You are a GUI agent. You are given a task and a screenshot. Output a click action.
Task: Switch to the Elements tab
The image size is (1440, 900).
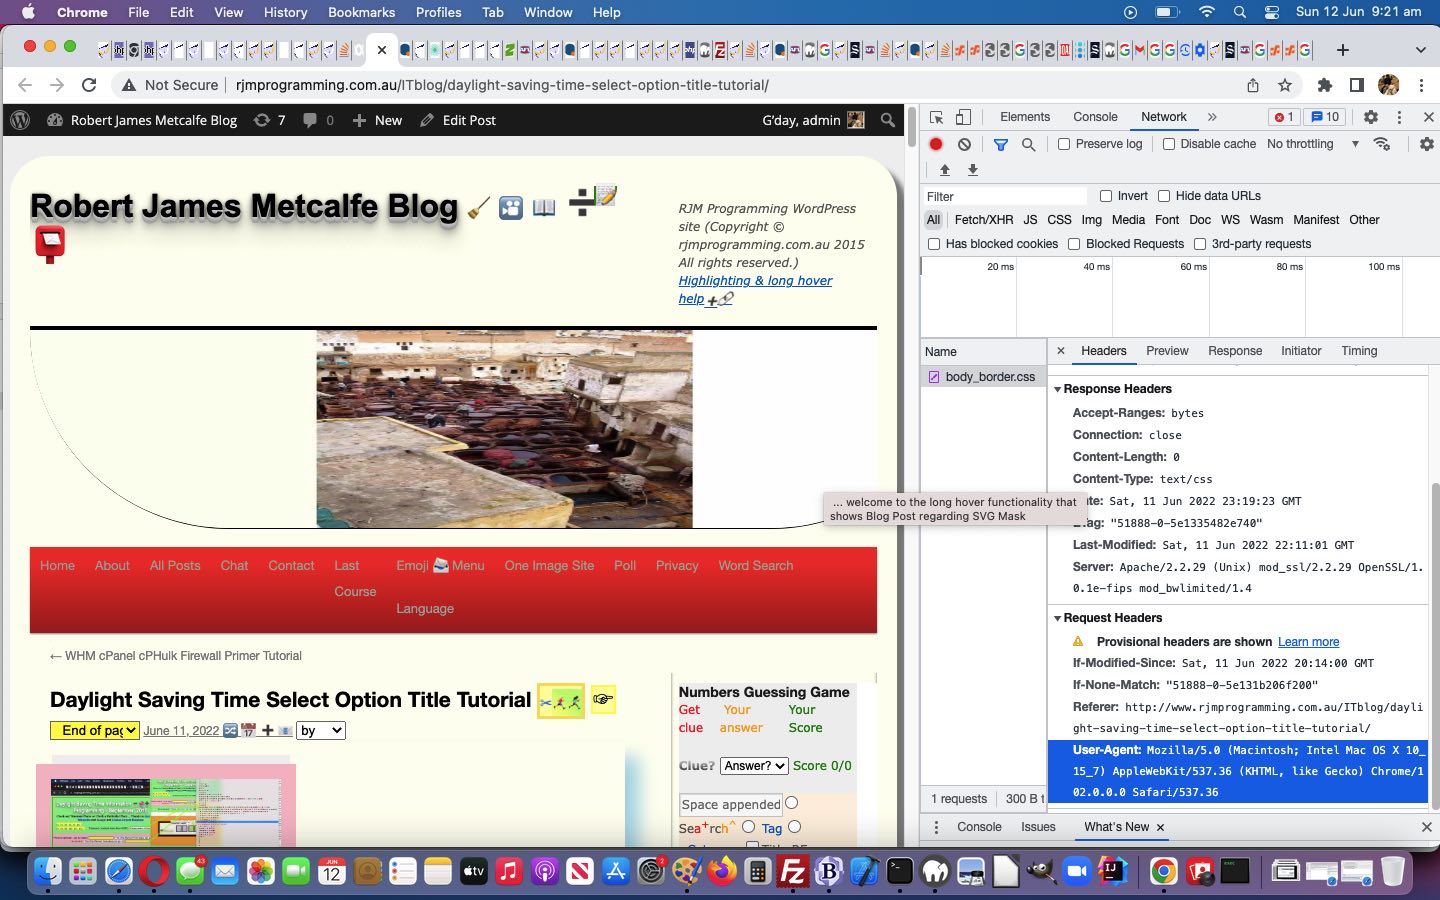[x=1025, y=117]
